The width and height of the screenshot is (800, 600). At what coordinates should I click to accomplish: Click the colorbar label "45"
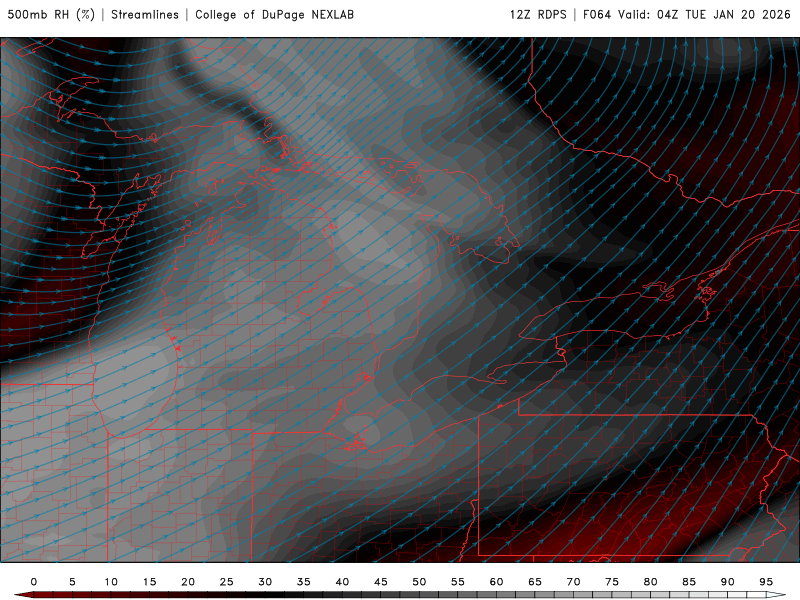[x=381, y=582]
